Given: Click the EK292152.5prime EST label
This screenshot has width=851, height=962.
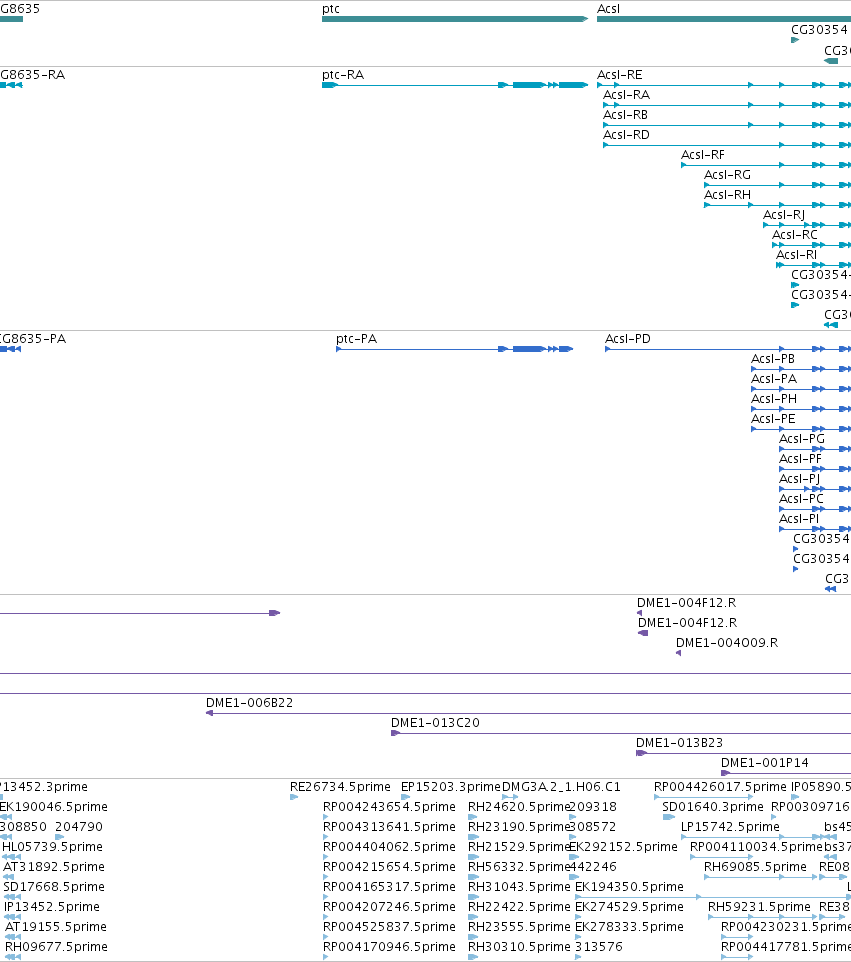Looking at the screenshot, I should [x=623, y=847].
